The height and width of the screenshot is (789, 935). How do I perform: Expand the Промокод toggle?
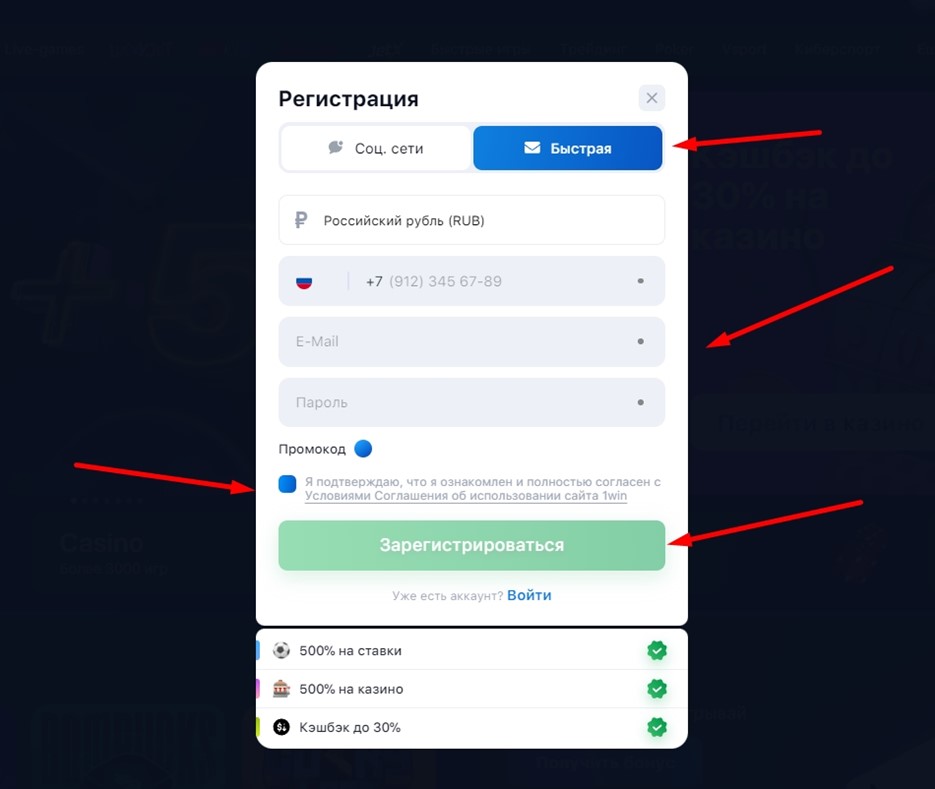(x=363, y=448)
